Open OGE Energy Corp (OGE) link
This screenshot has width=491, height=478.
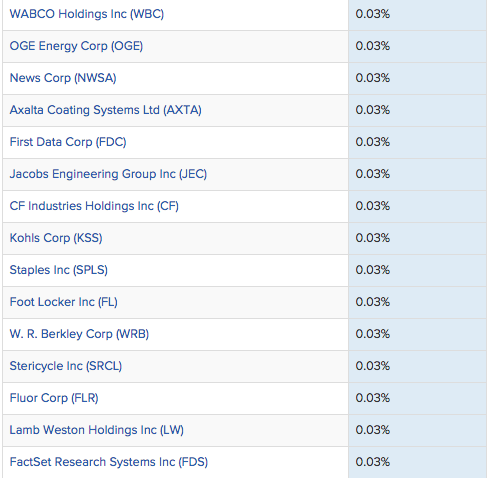76,46
